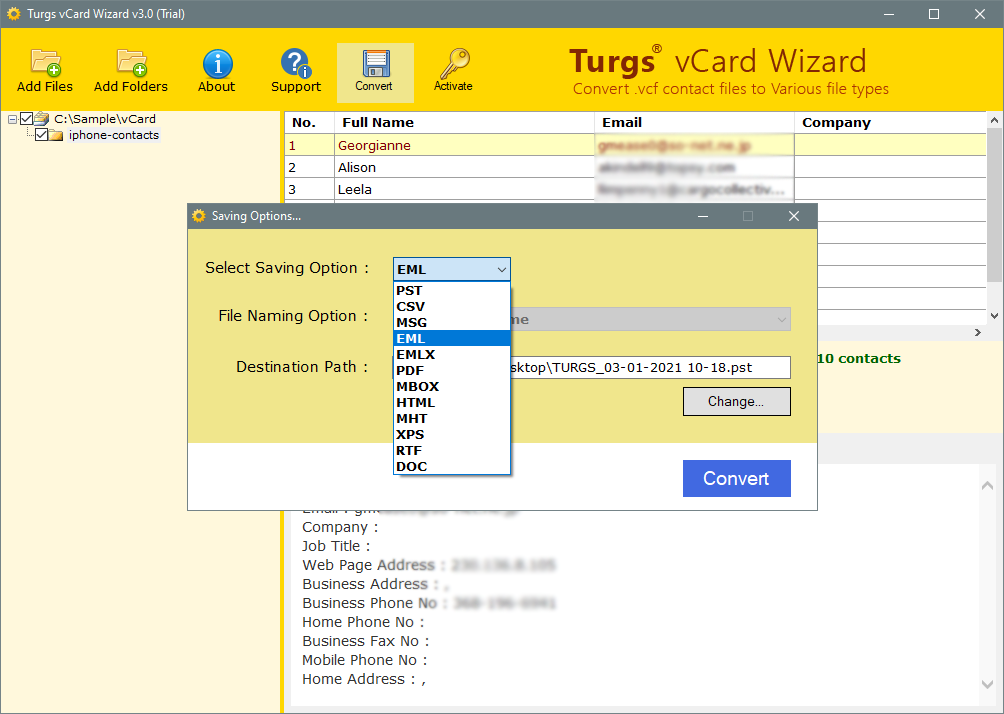Screen dimensions: 1004x714
Task: Choose RTF from the saving list
Action: click(x=451, y=451)
